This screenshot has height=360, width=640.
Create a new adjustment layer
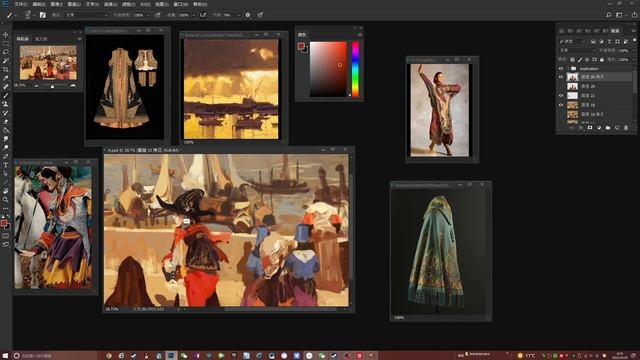pyautogui.click(x=599, y=128)
